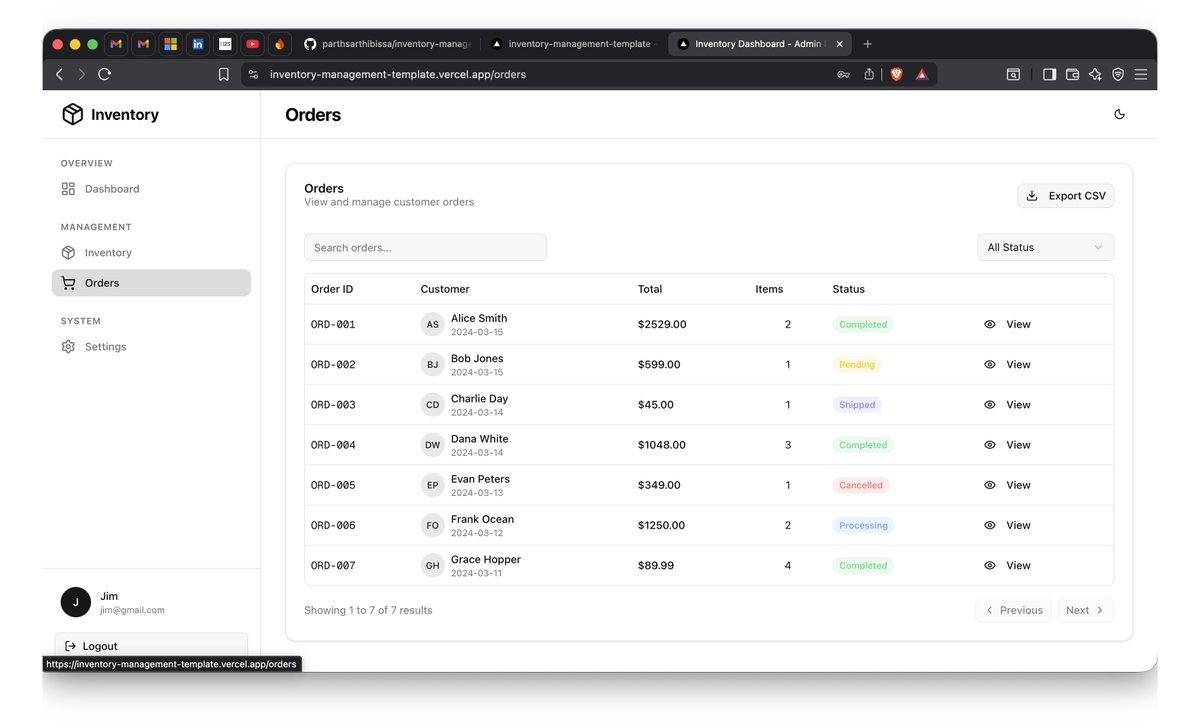Click the Status column header

click(849, 289)
